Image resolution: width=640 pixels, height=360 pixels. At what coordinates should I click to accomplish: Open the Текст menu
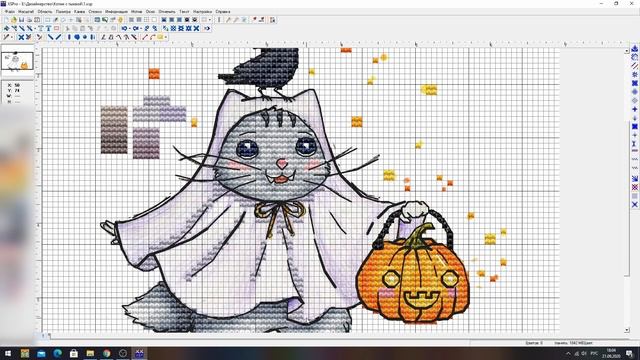[x=184, y=12]
